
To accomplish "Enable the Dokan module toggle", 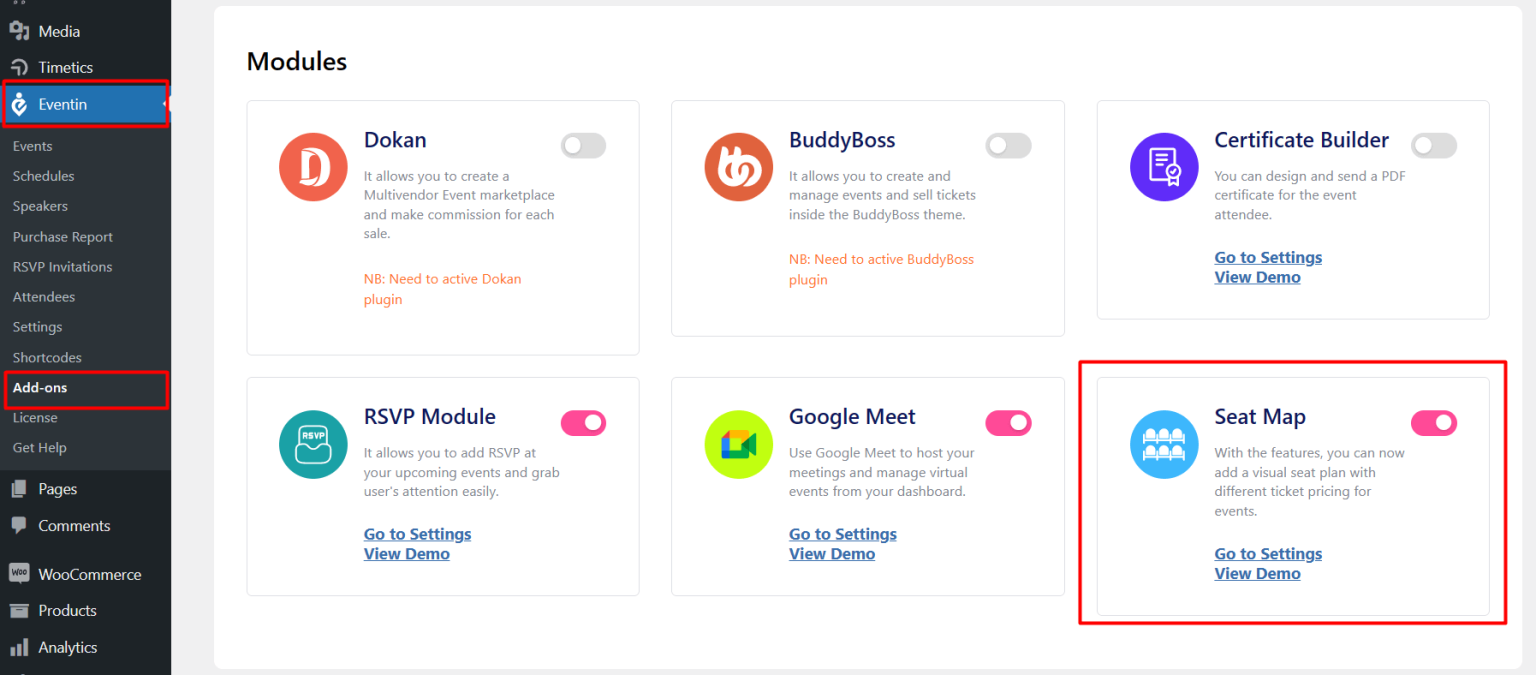I will pos(583,145).
